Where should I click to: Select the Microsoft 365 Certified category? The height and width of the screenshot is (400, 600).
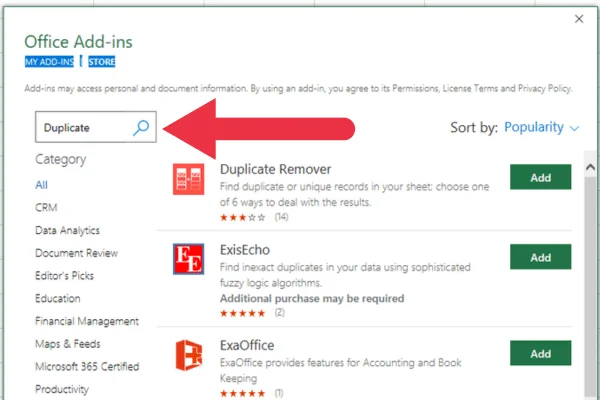click(x=87, y=367)
